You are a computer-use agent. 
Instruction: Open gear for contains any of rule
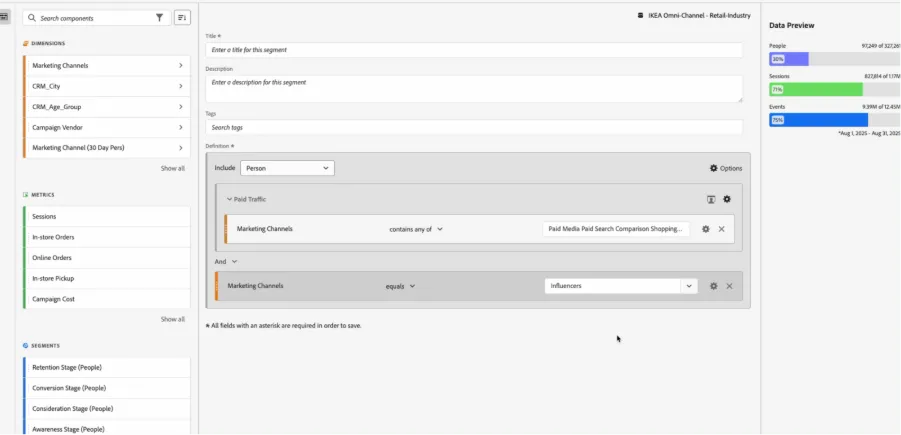pyautogui.click(x=706, y=229)
